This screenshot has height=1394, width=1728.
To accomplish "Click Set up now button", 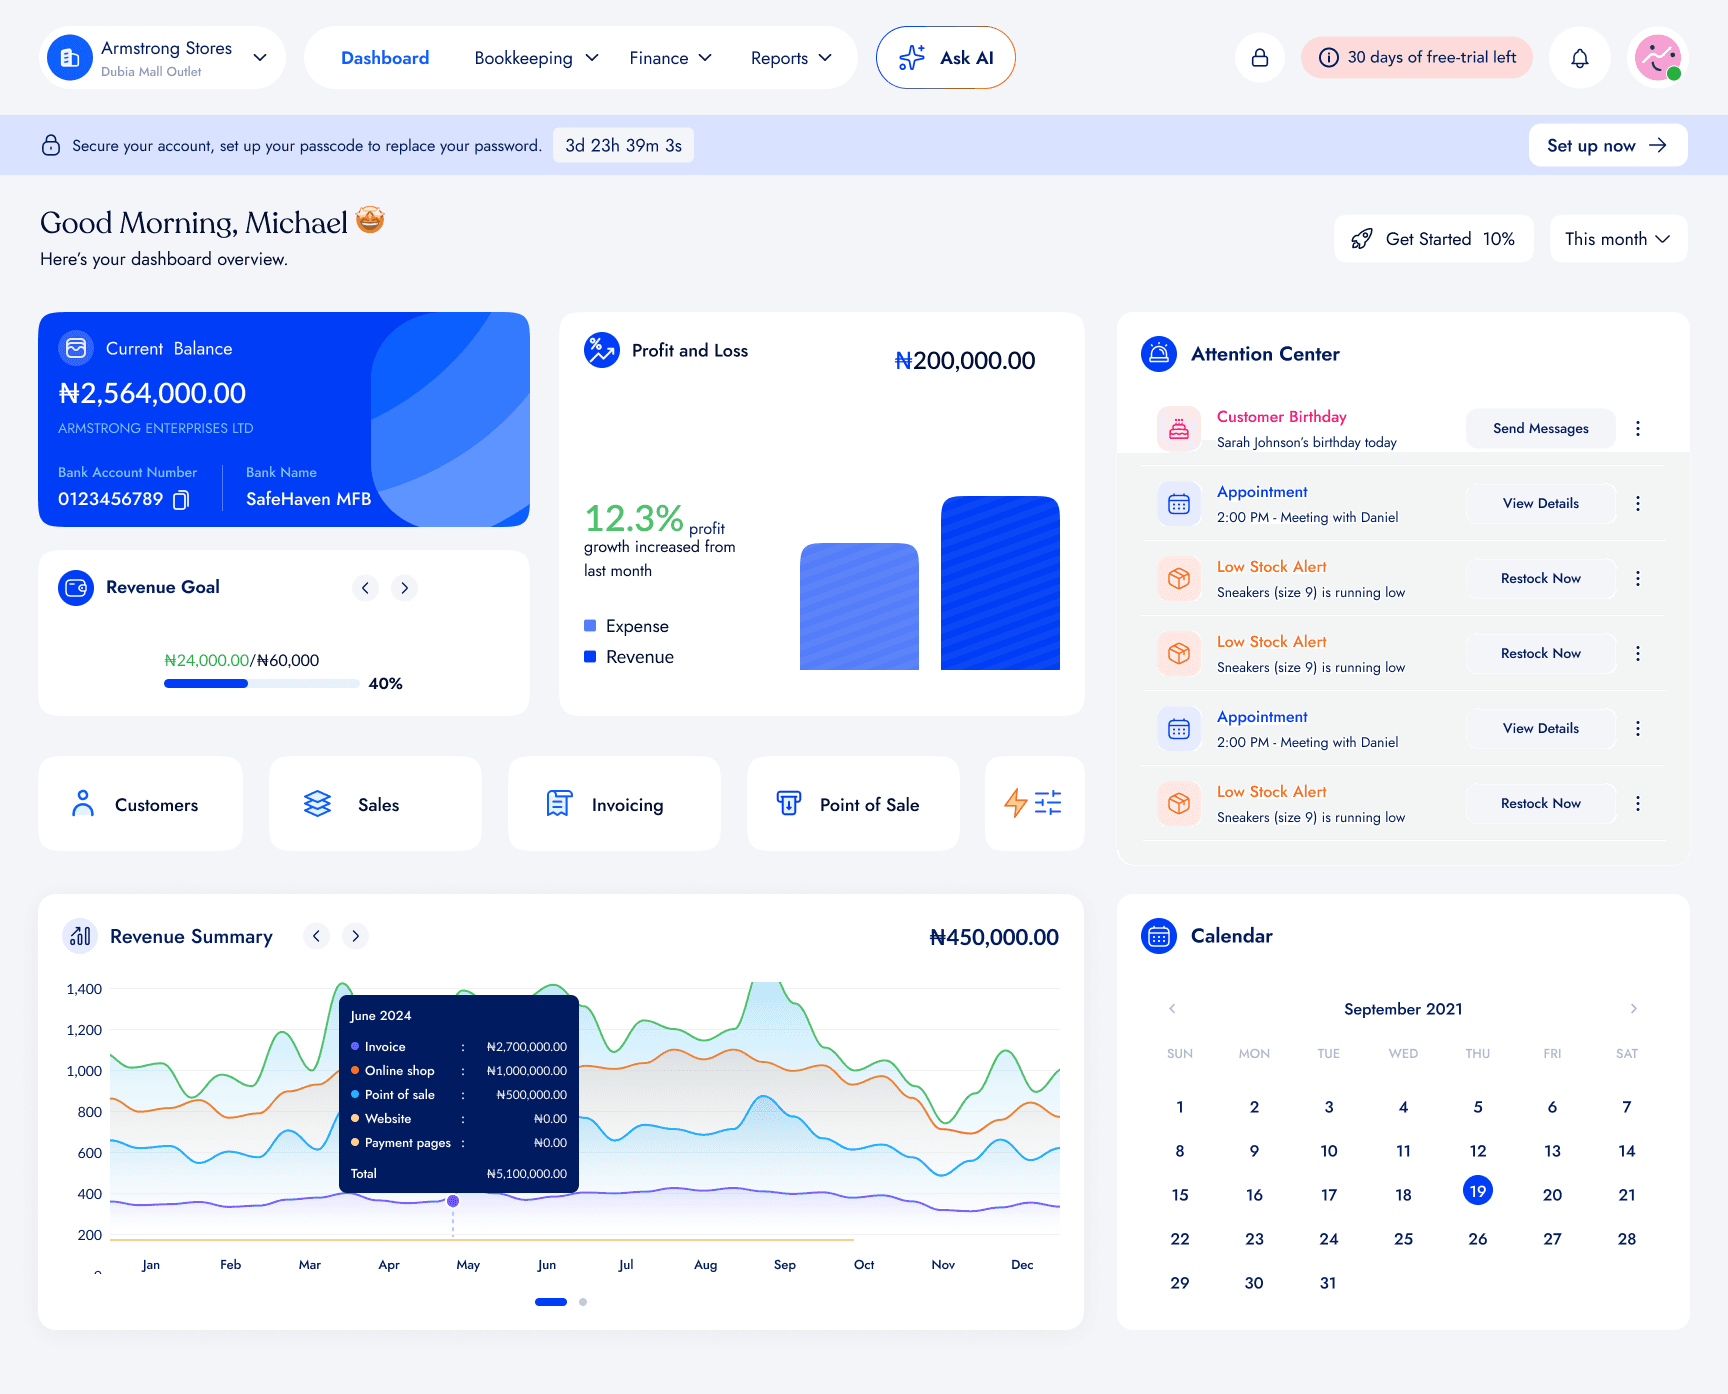I will point(1608,145).
